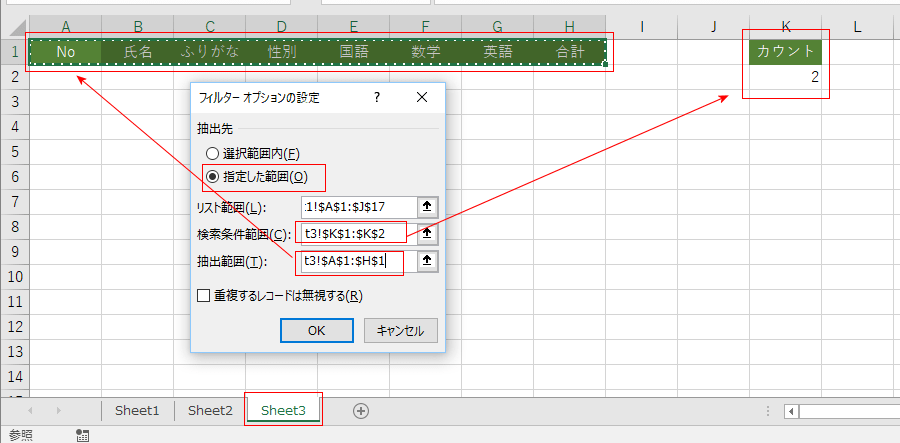The height and width of the screenshot is (443, 900).
Task: Collapse dialog via List range picker icon
Action: [x=426, y=207]
